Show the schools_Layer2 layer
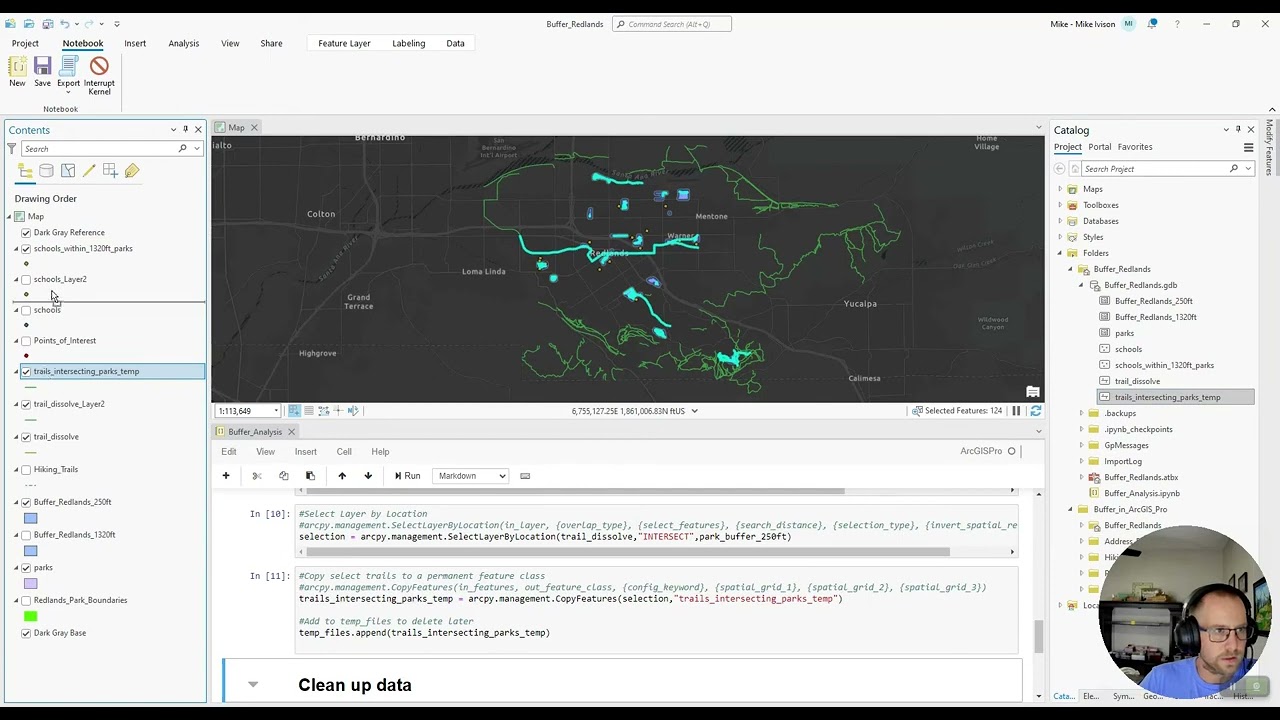The height and width of the screenshot is (720, 1280). tap(26, 280)
